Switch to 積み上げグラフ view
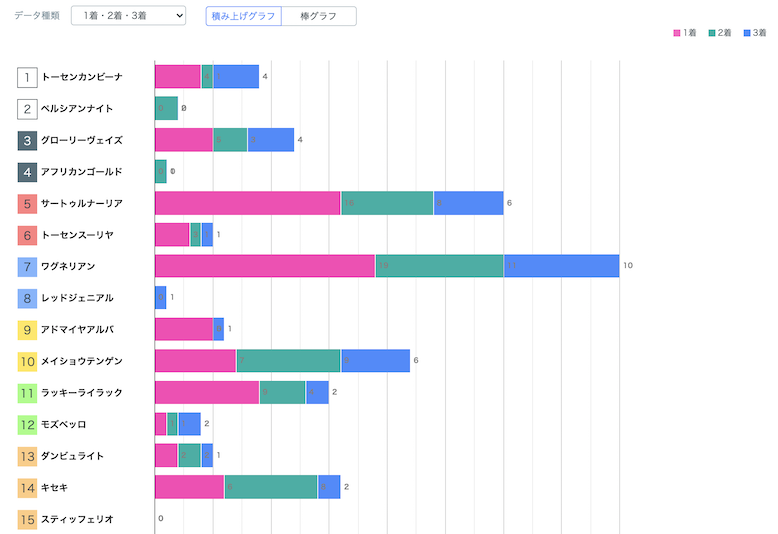The width and height of the screenshot is (778, 534). tap(243, 16)
